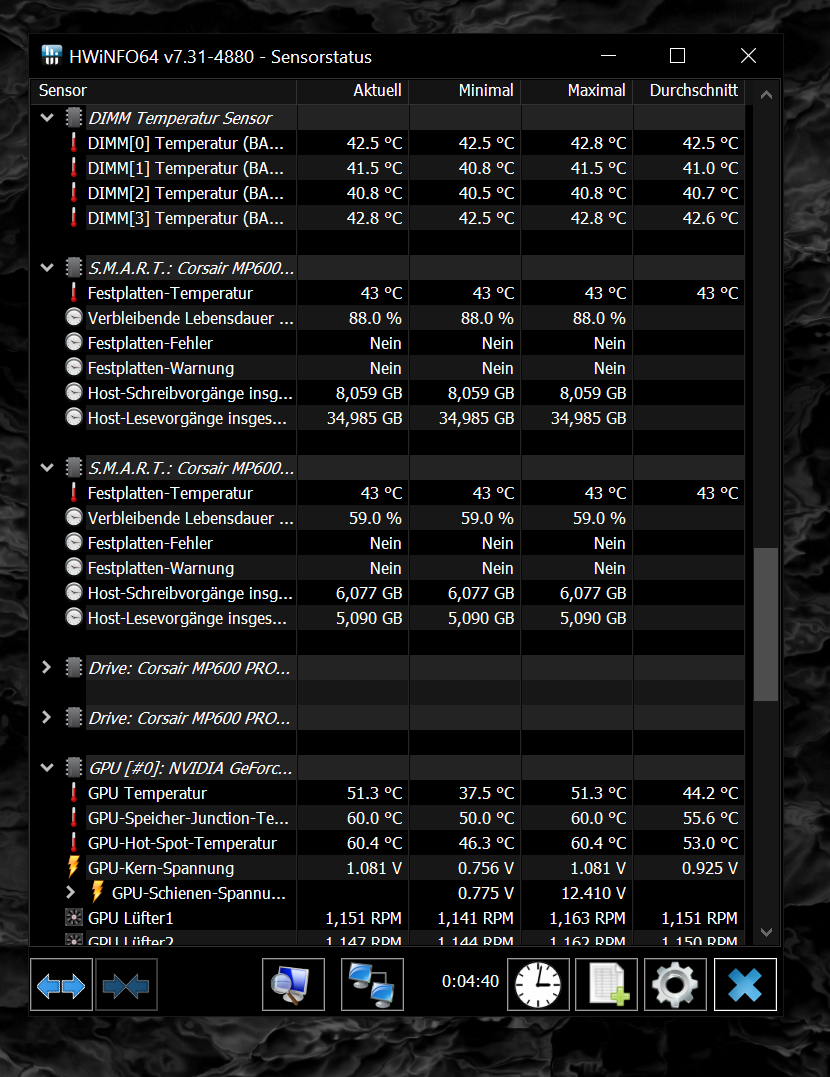Viewport: 830px width, 1077px height.
Task: Click the Aktuell column header
Action: 352,91
